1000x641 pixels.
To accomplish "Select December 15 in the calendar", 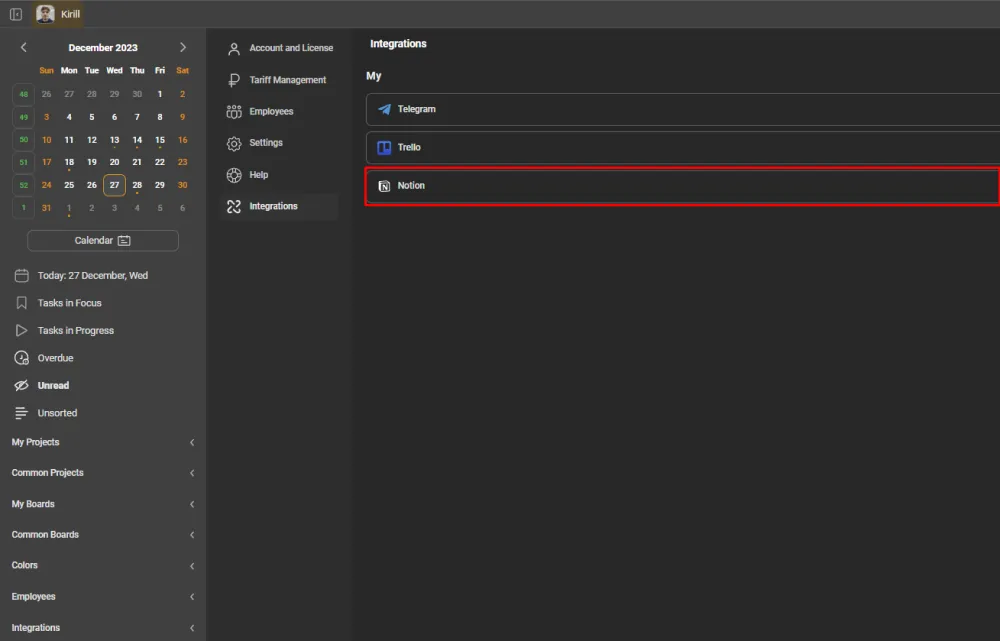I will click(160, 140).
